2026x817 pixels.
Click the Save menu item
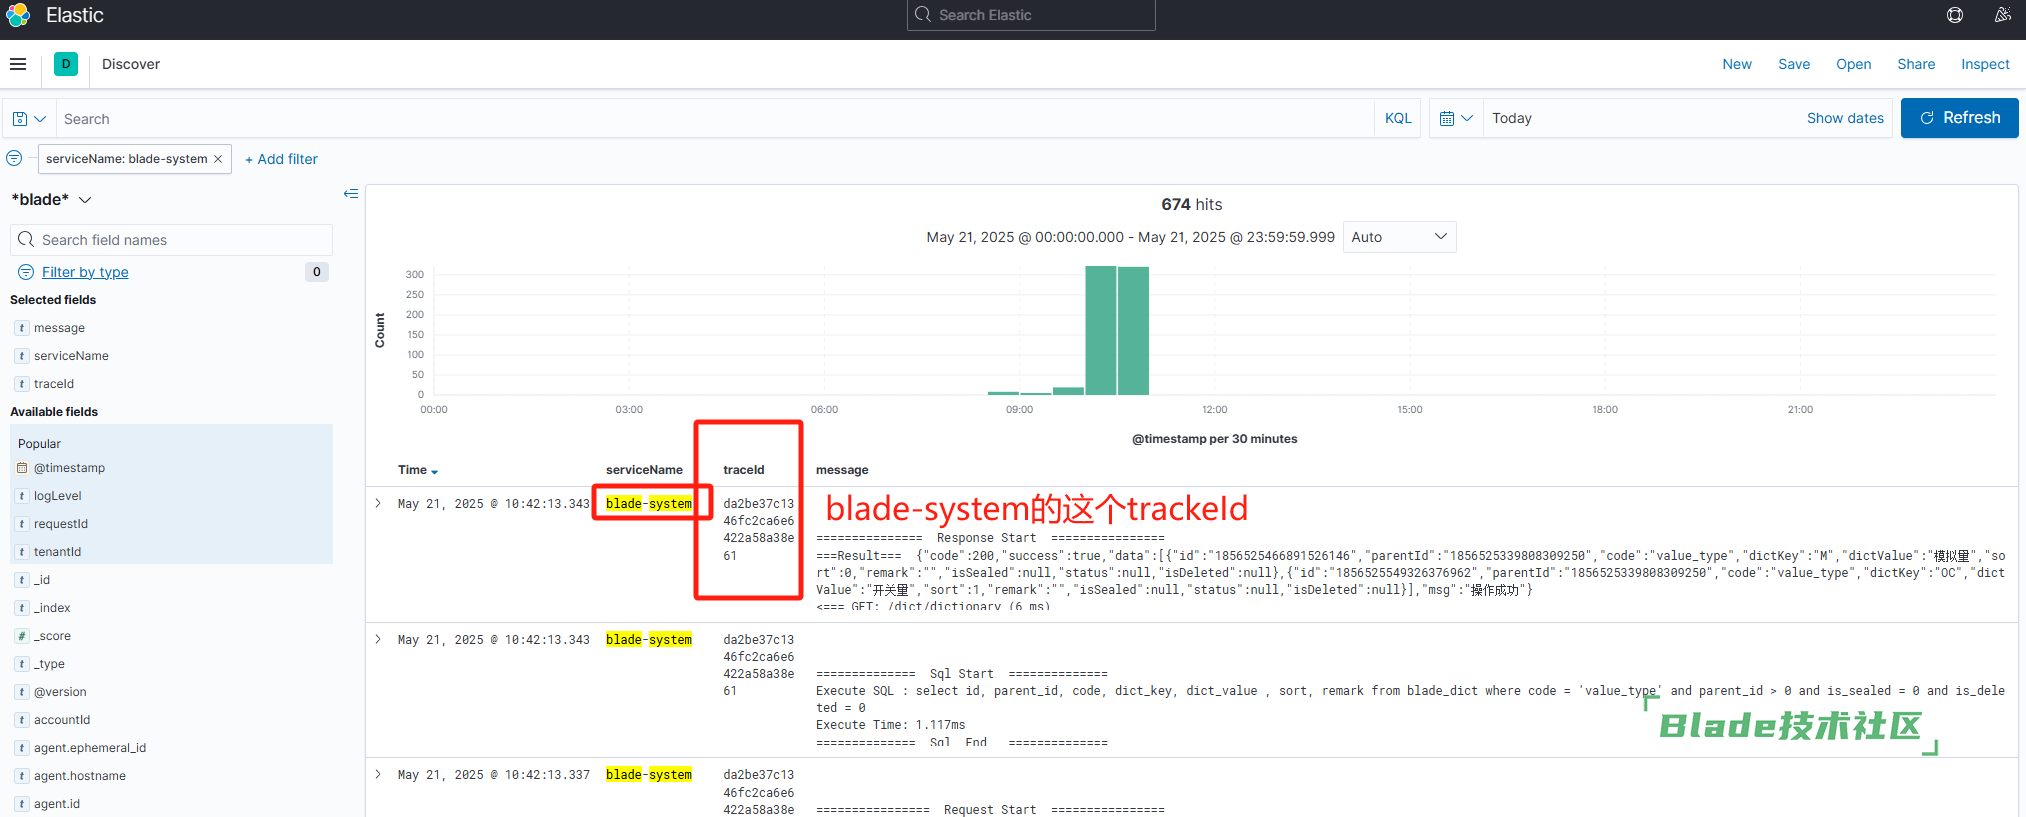coord(1794,64)
